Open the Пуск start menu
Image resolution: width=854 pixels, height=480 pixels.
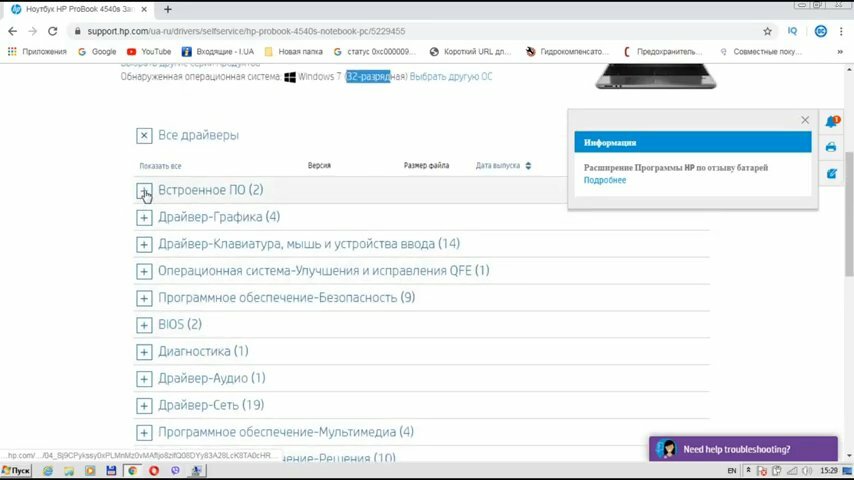pos(16,470)
